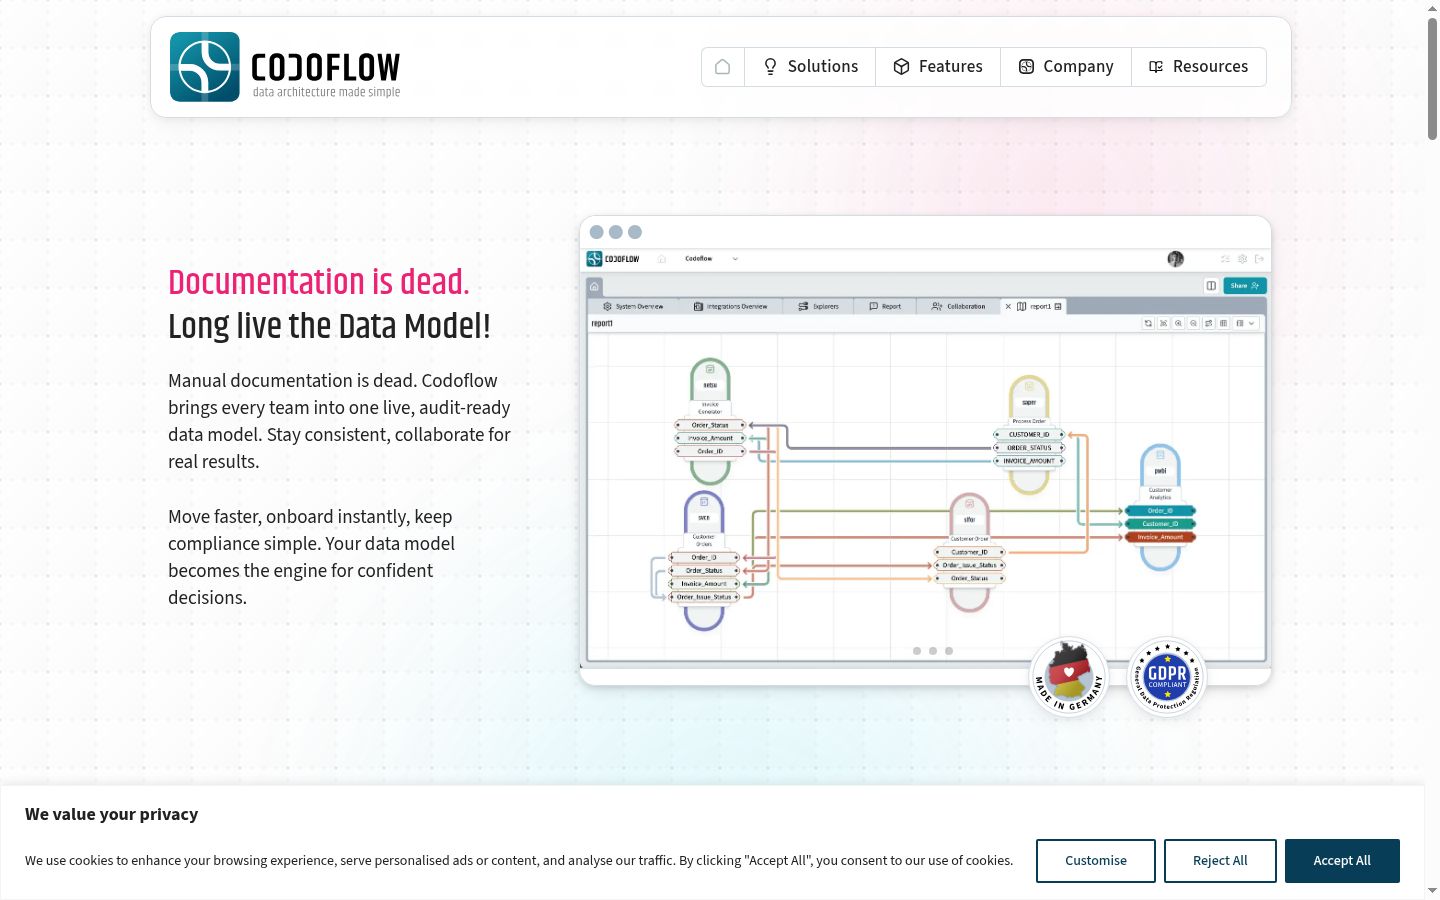Click the Order_Issue_Status field on the sfor node
This screenshot has width=1440, height=900.
[969, 565]
